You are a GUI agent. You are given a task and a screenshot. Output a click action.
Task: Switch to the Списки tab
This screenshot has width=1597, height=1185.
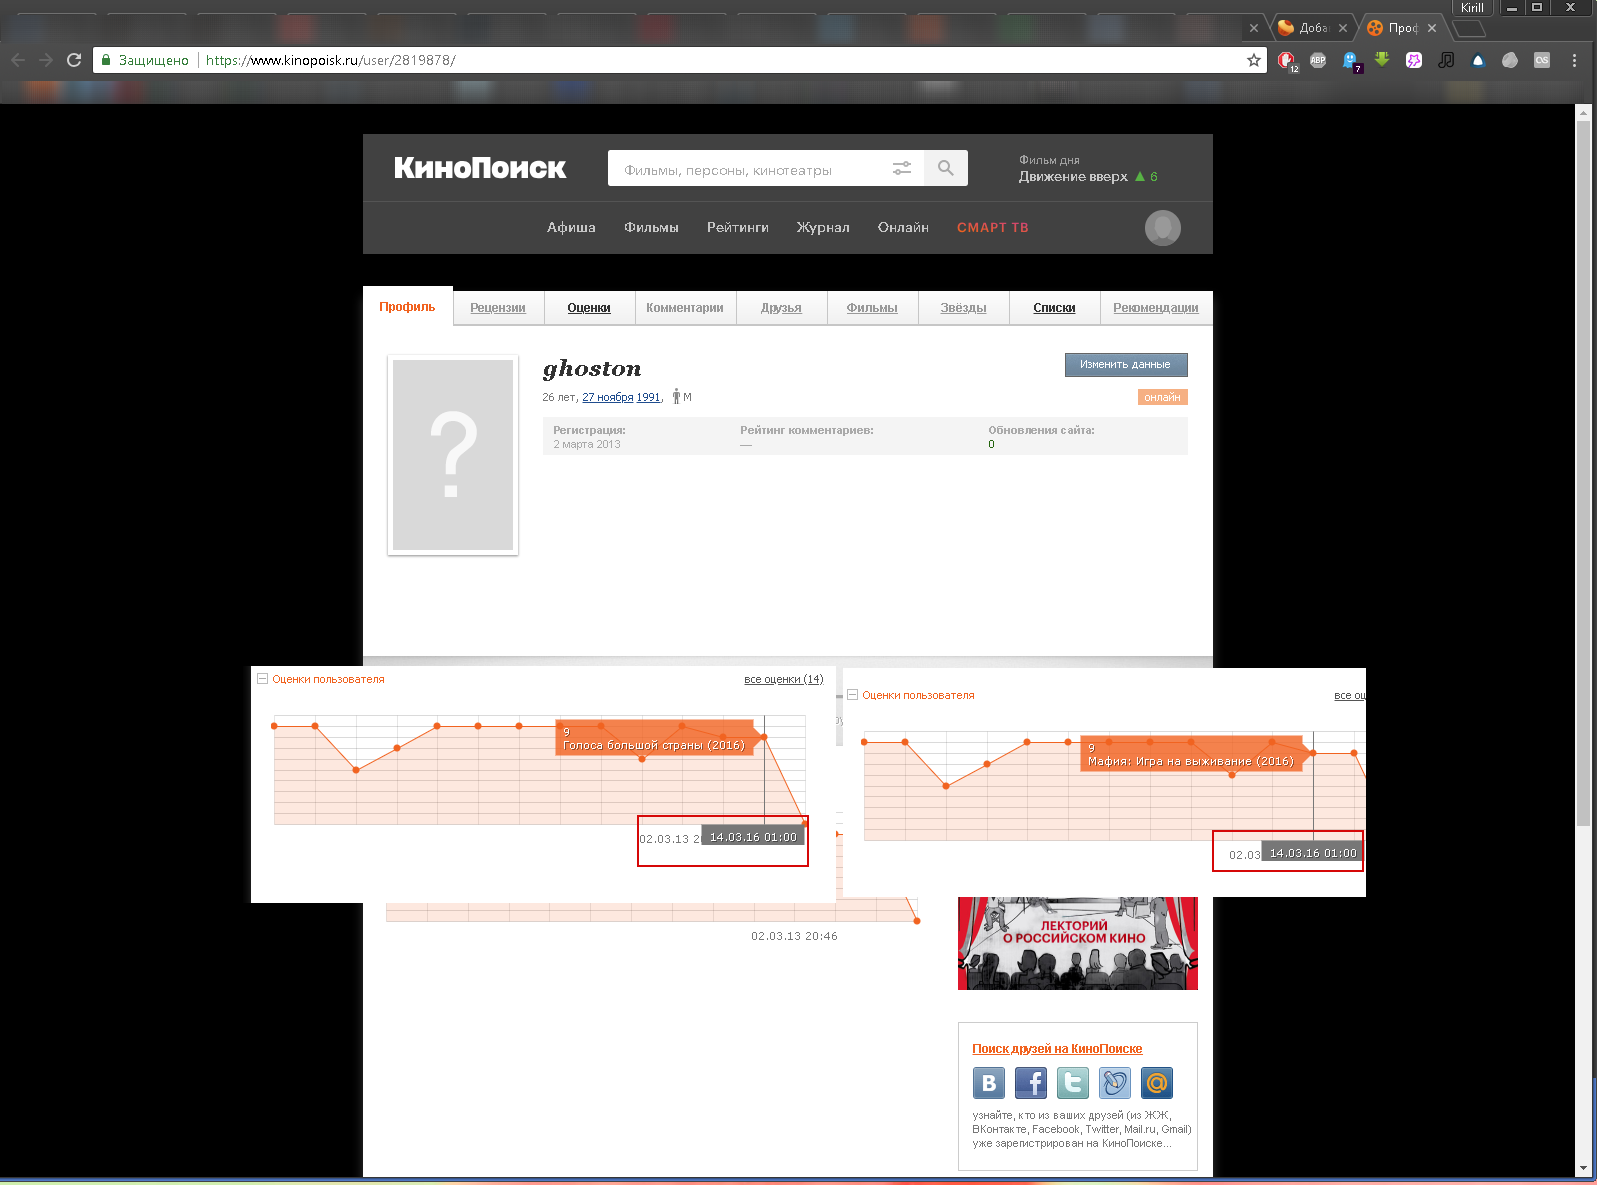click(1054, 308)
